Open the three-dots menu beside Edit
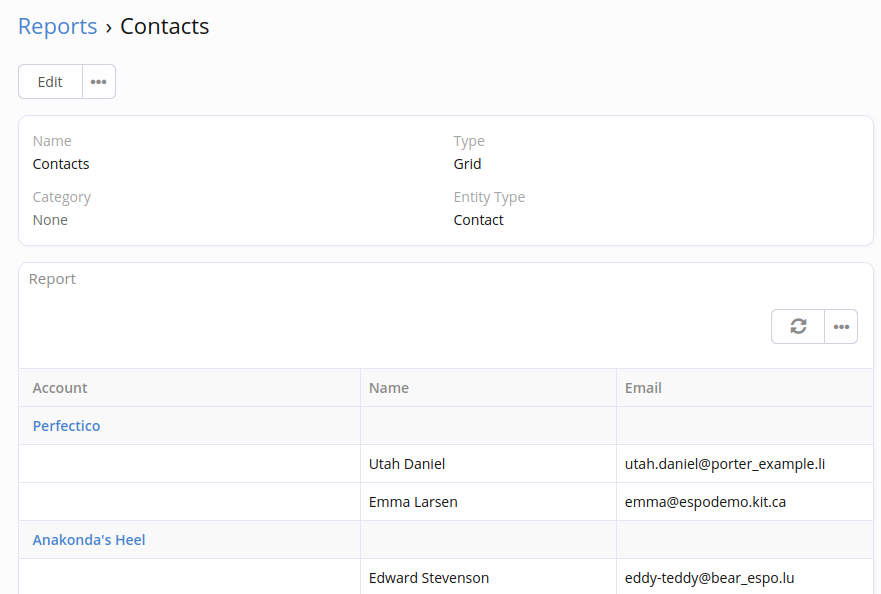This screenshot has height=594, width=881. 99,82
